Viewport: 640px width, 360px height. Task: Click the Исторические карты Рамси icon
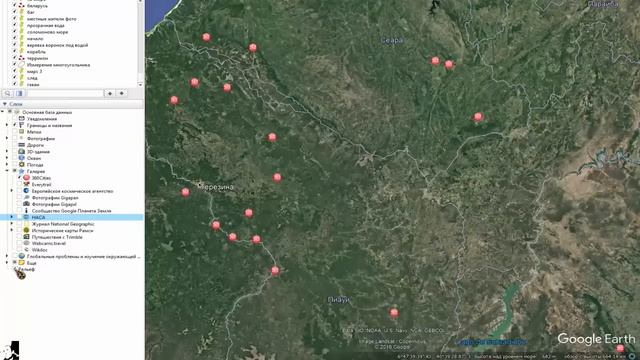click(27, 230)
